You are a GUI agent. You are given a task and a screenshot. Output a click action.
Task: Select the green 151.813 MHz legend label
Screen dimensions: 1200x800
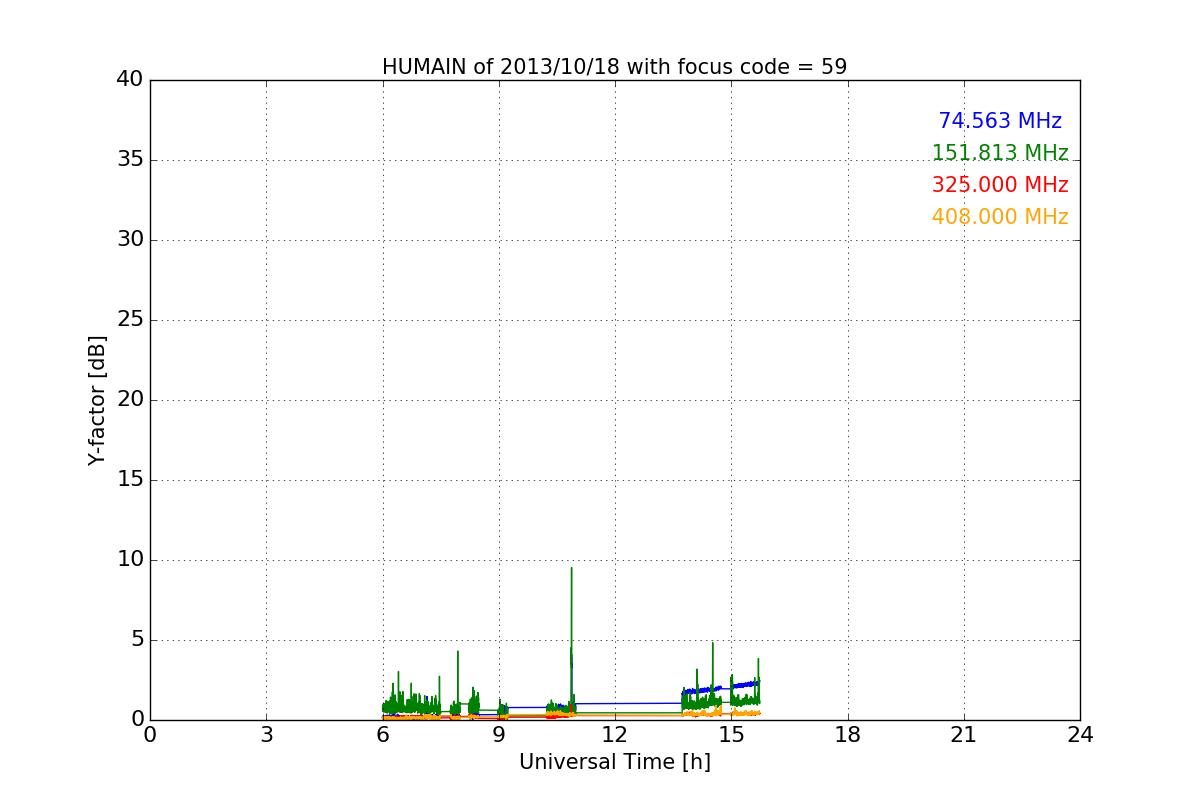1000,153
